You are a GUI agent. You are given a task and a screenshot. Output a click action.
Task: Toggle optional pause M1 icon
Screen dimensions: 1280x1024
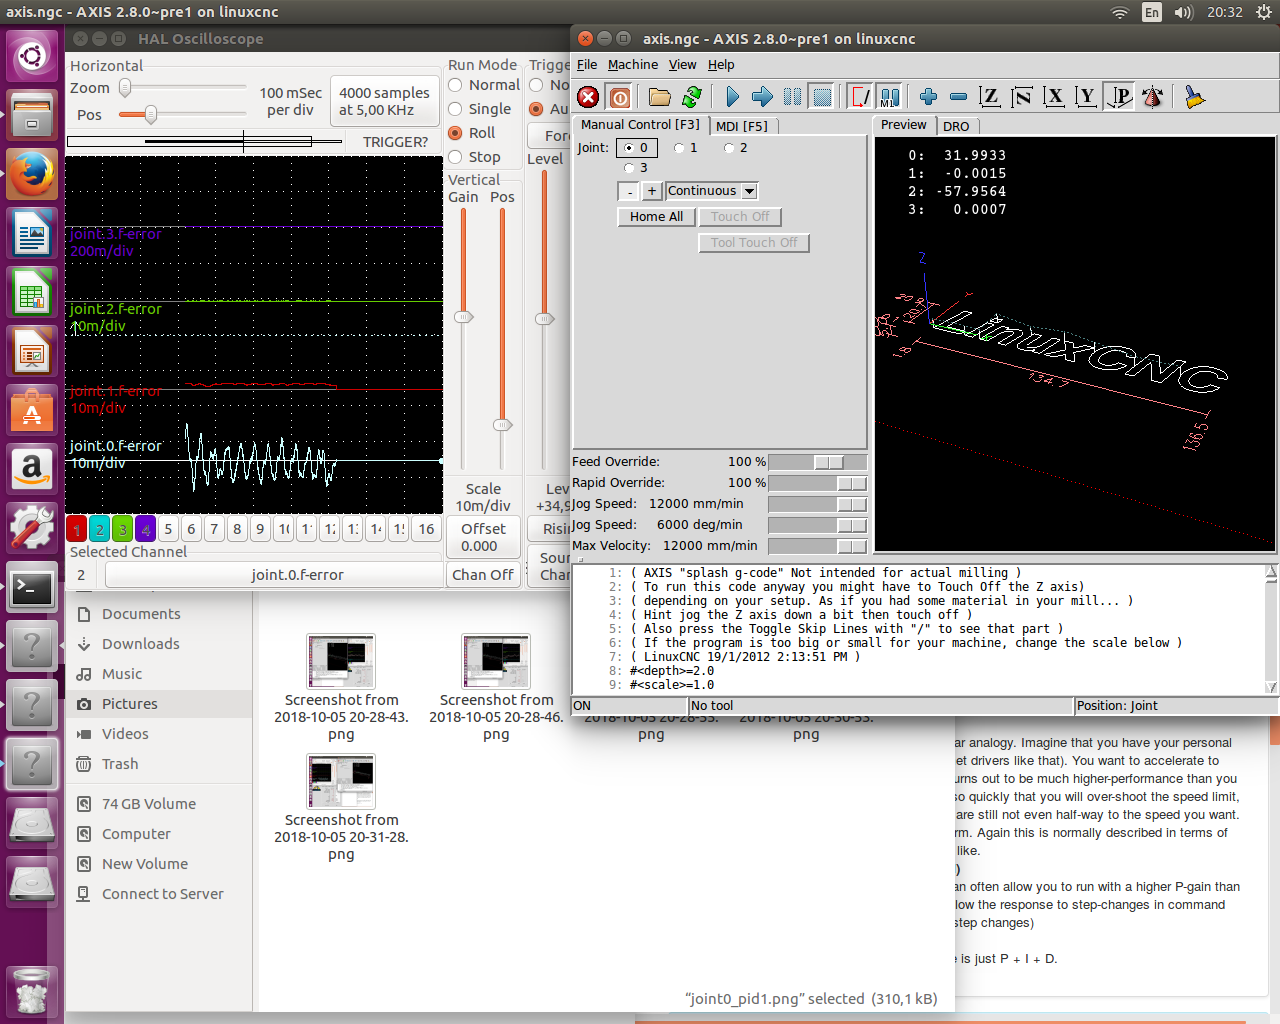(x=889, y=97)
